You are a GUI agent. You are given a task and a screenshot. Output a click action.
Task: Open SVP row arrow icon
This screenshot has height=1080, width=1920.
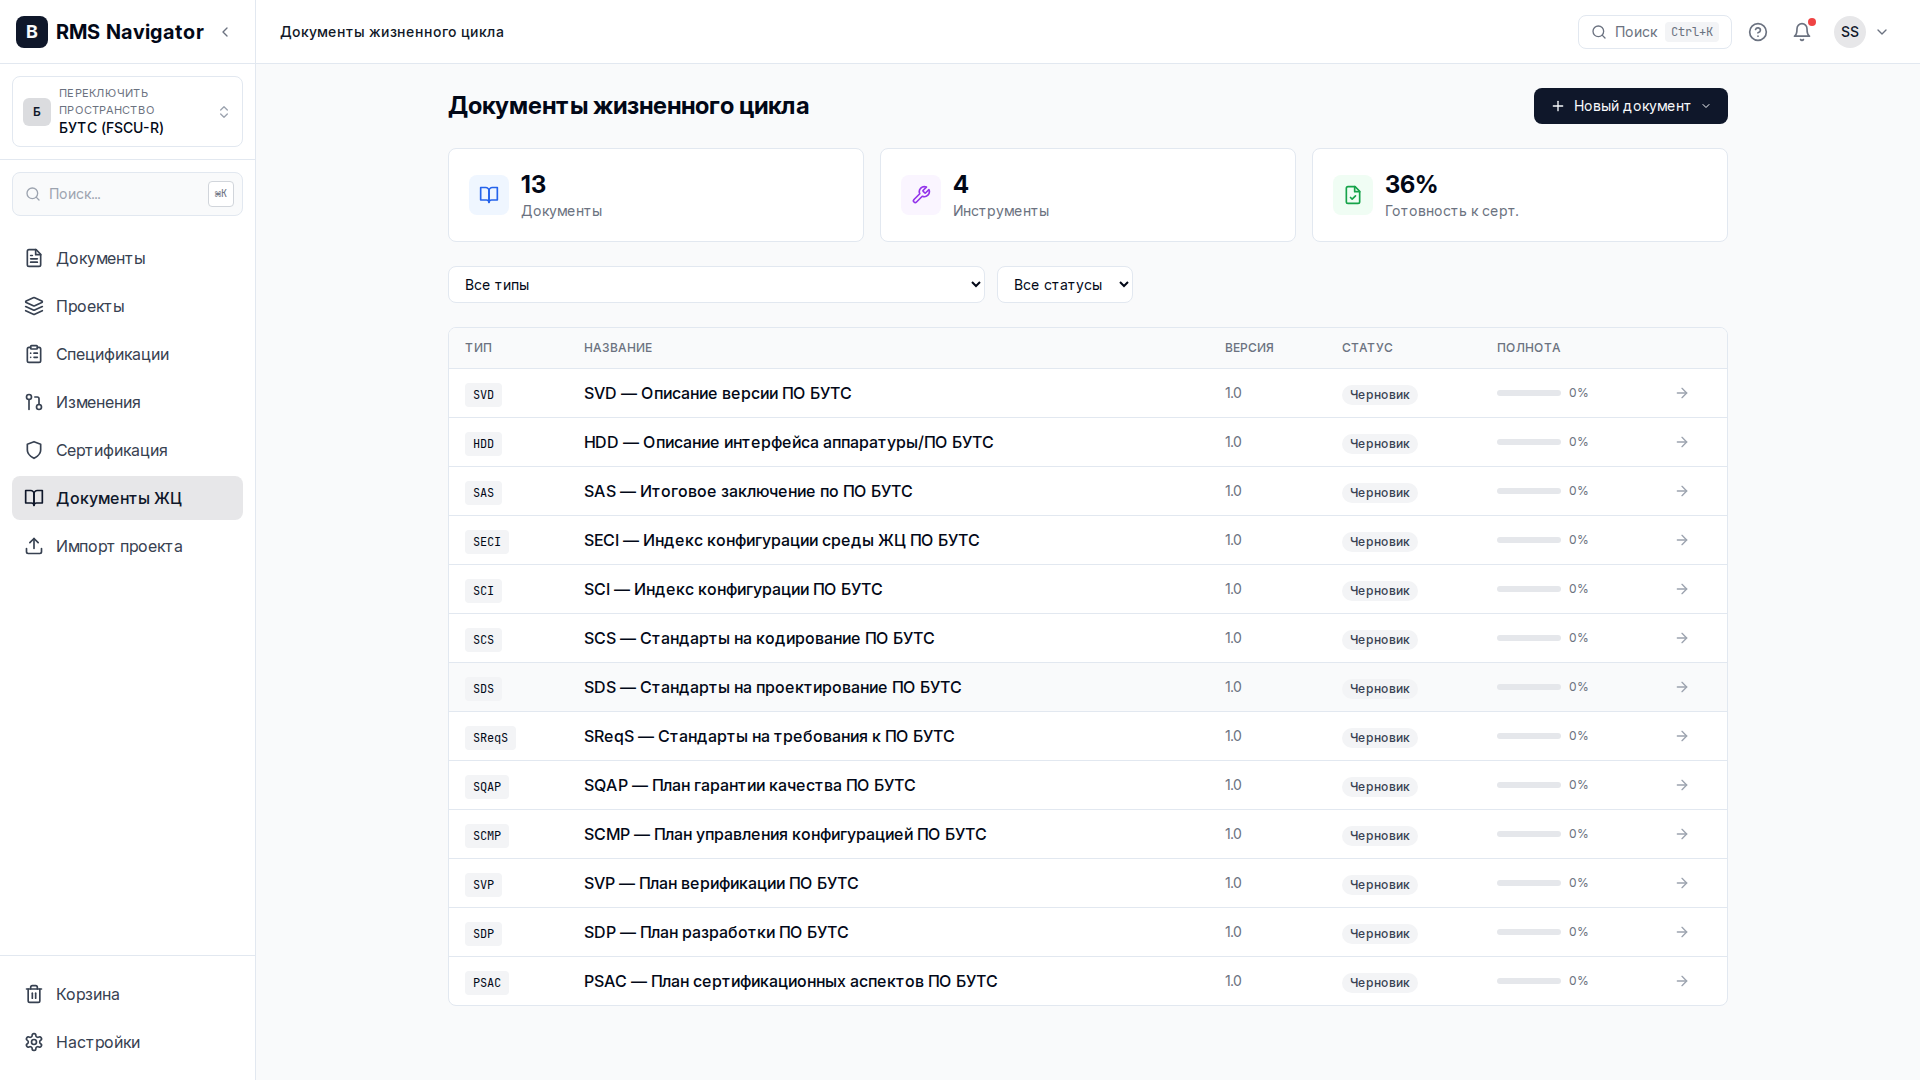1682,883
